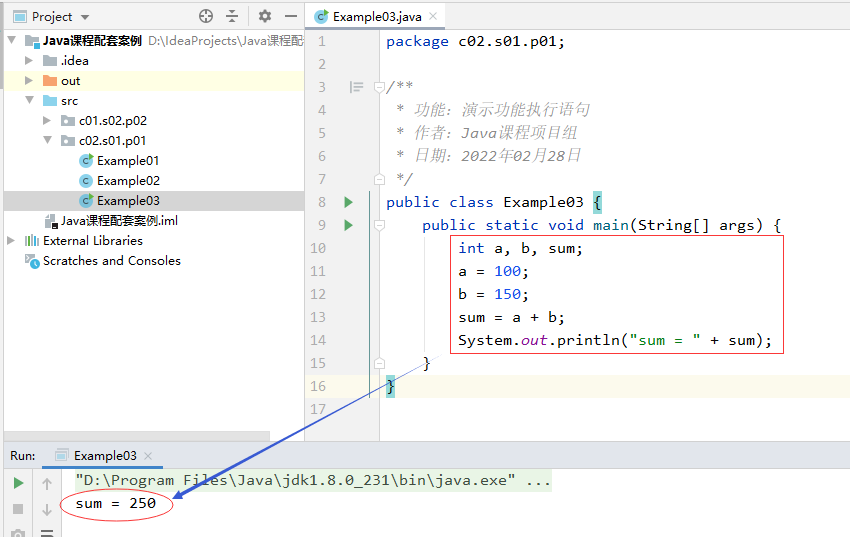Viewport: 850px width, 537px height.
Task: Click the camera dump threads icon
Action: [18, 533]
